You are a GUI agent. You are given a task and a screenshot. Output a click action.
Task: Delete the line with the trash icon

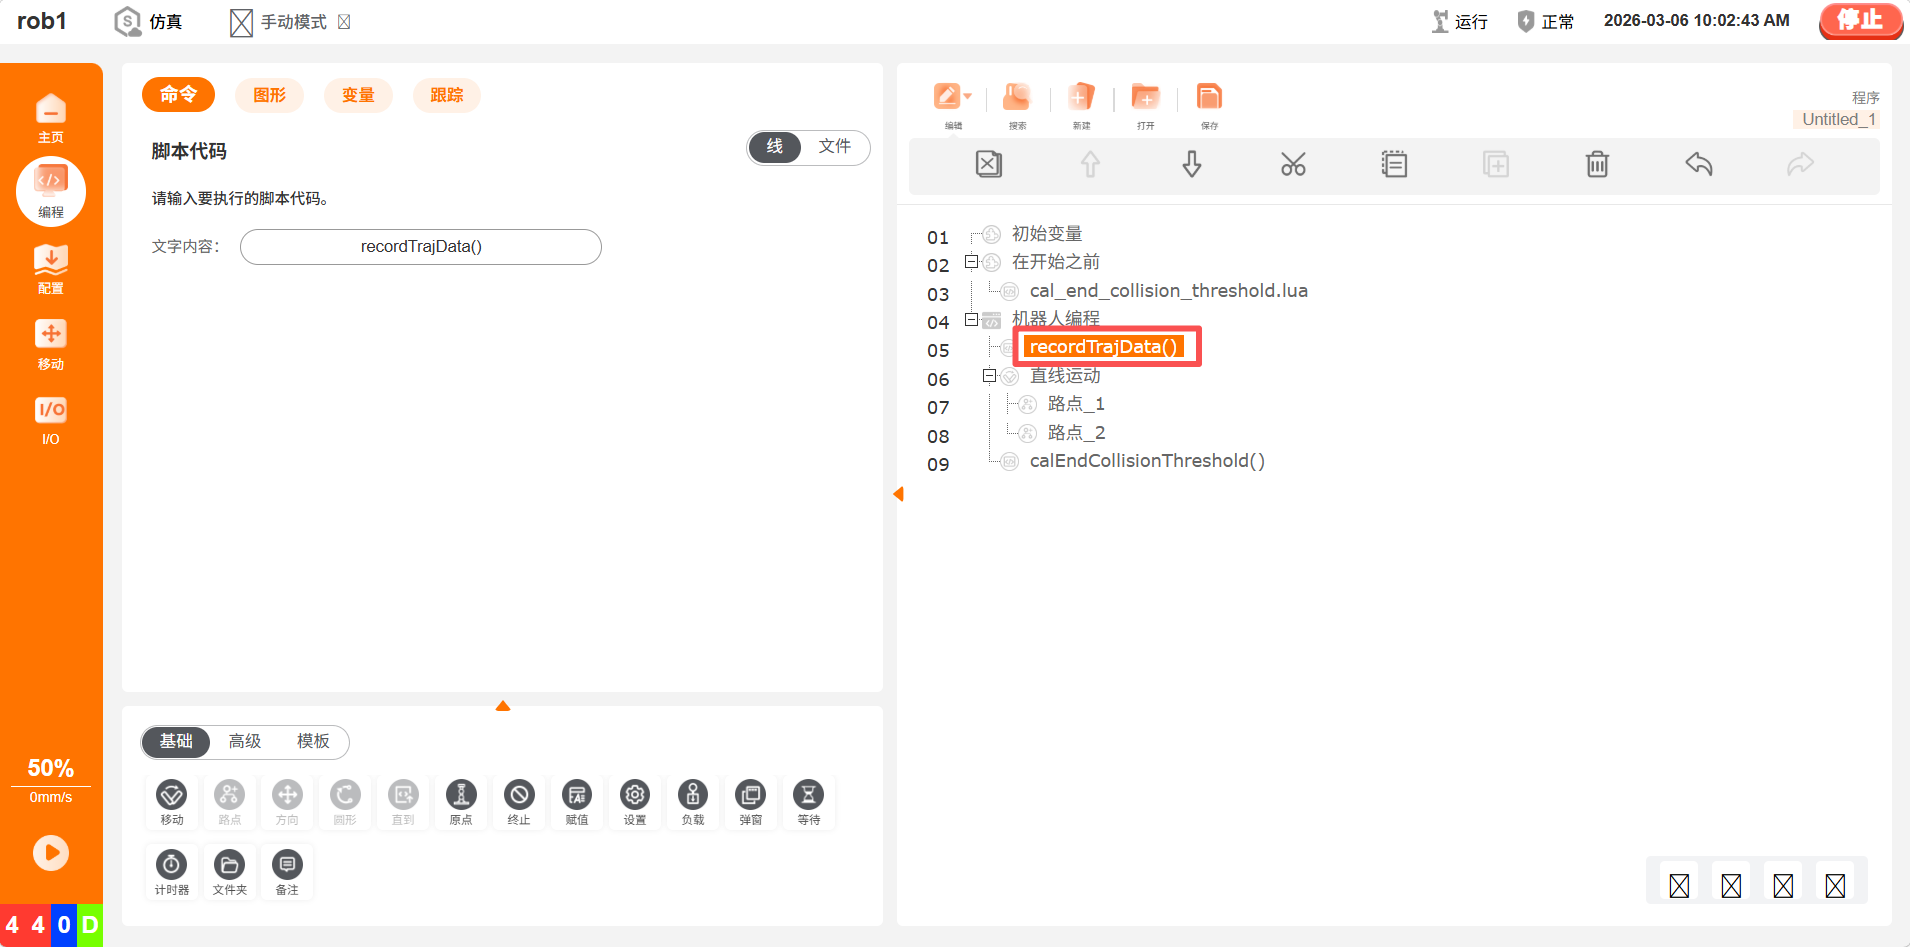click(x=1597, y=164)
